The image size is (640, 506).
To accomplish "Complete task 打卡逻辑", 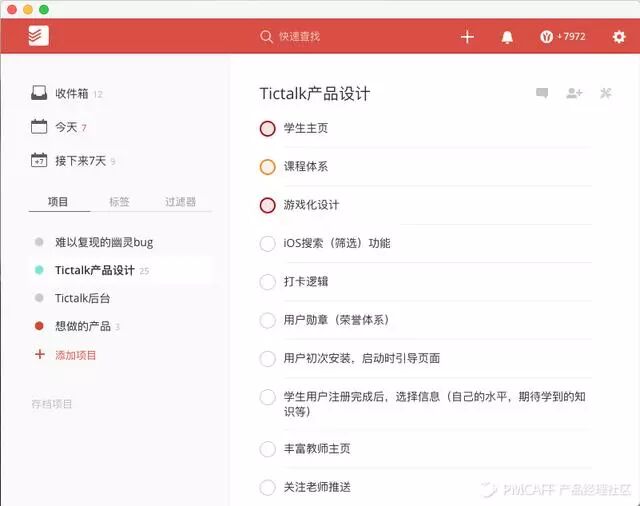I will coord(267,282).
